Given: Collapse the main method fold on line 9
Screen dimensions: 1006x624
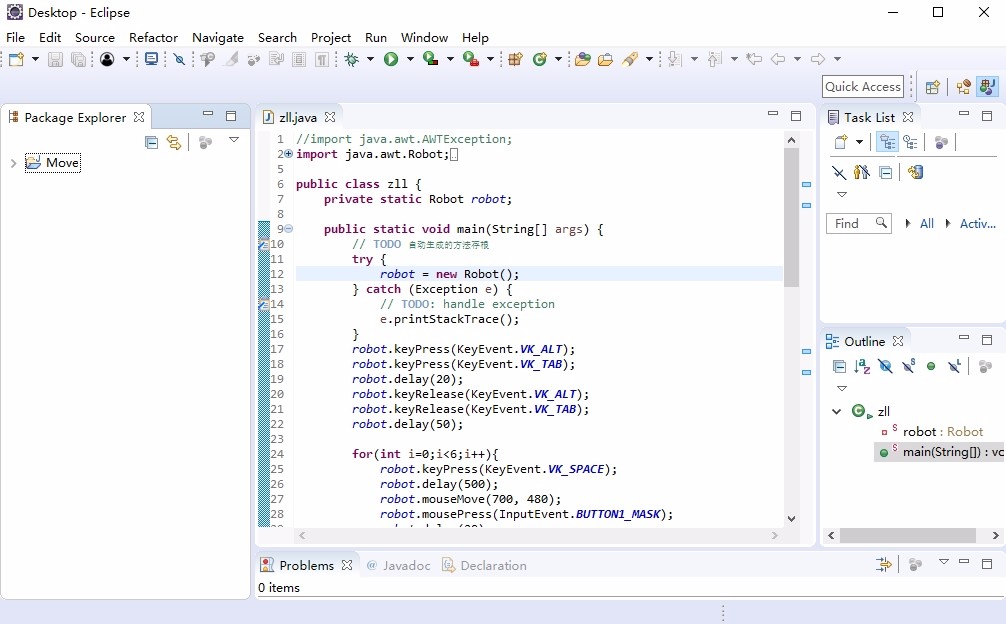Looking at the screenshot, I should coord(289,229).
